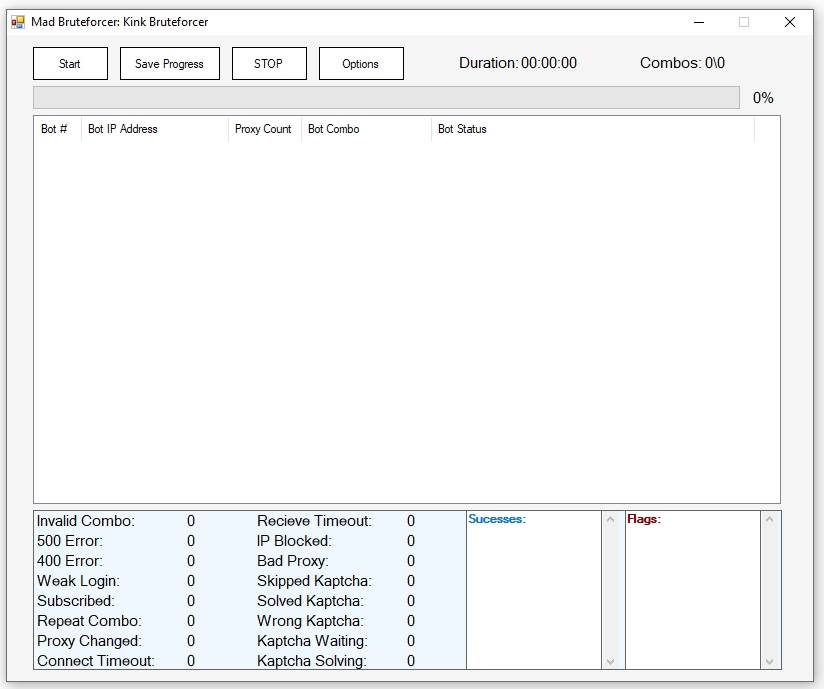Close the Mad Bruteforcer window
824x689 pixels.
[x=790, y=22]
